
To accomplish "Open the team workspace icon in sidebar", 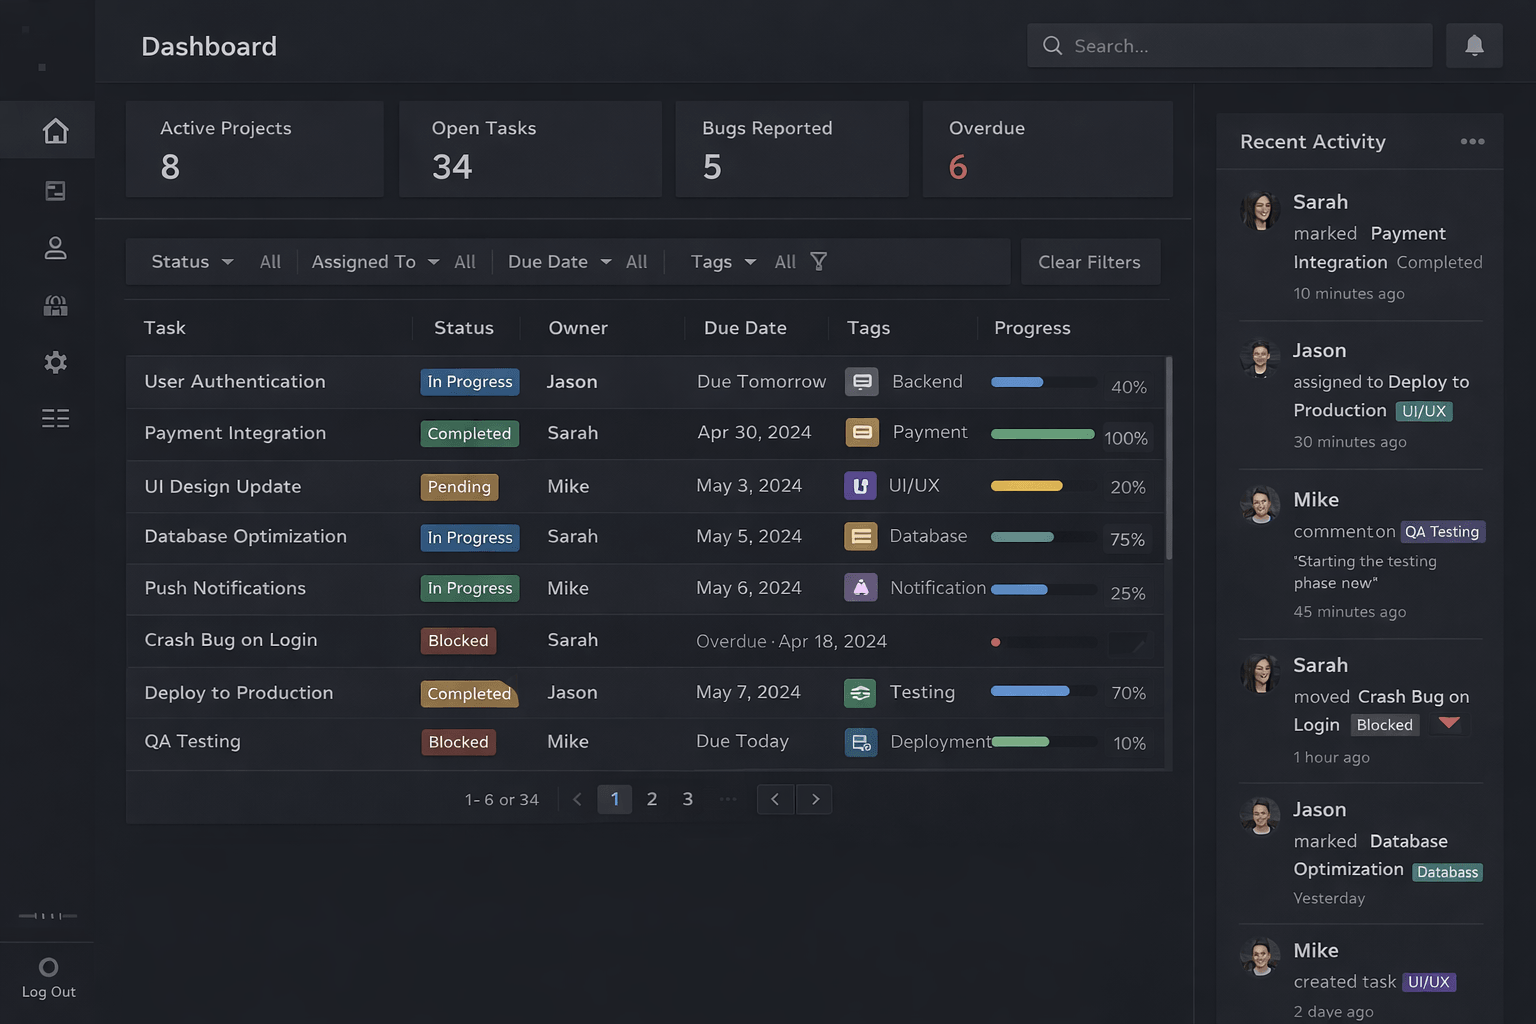I will [55, 305].
